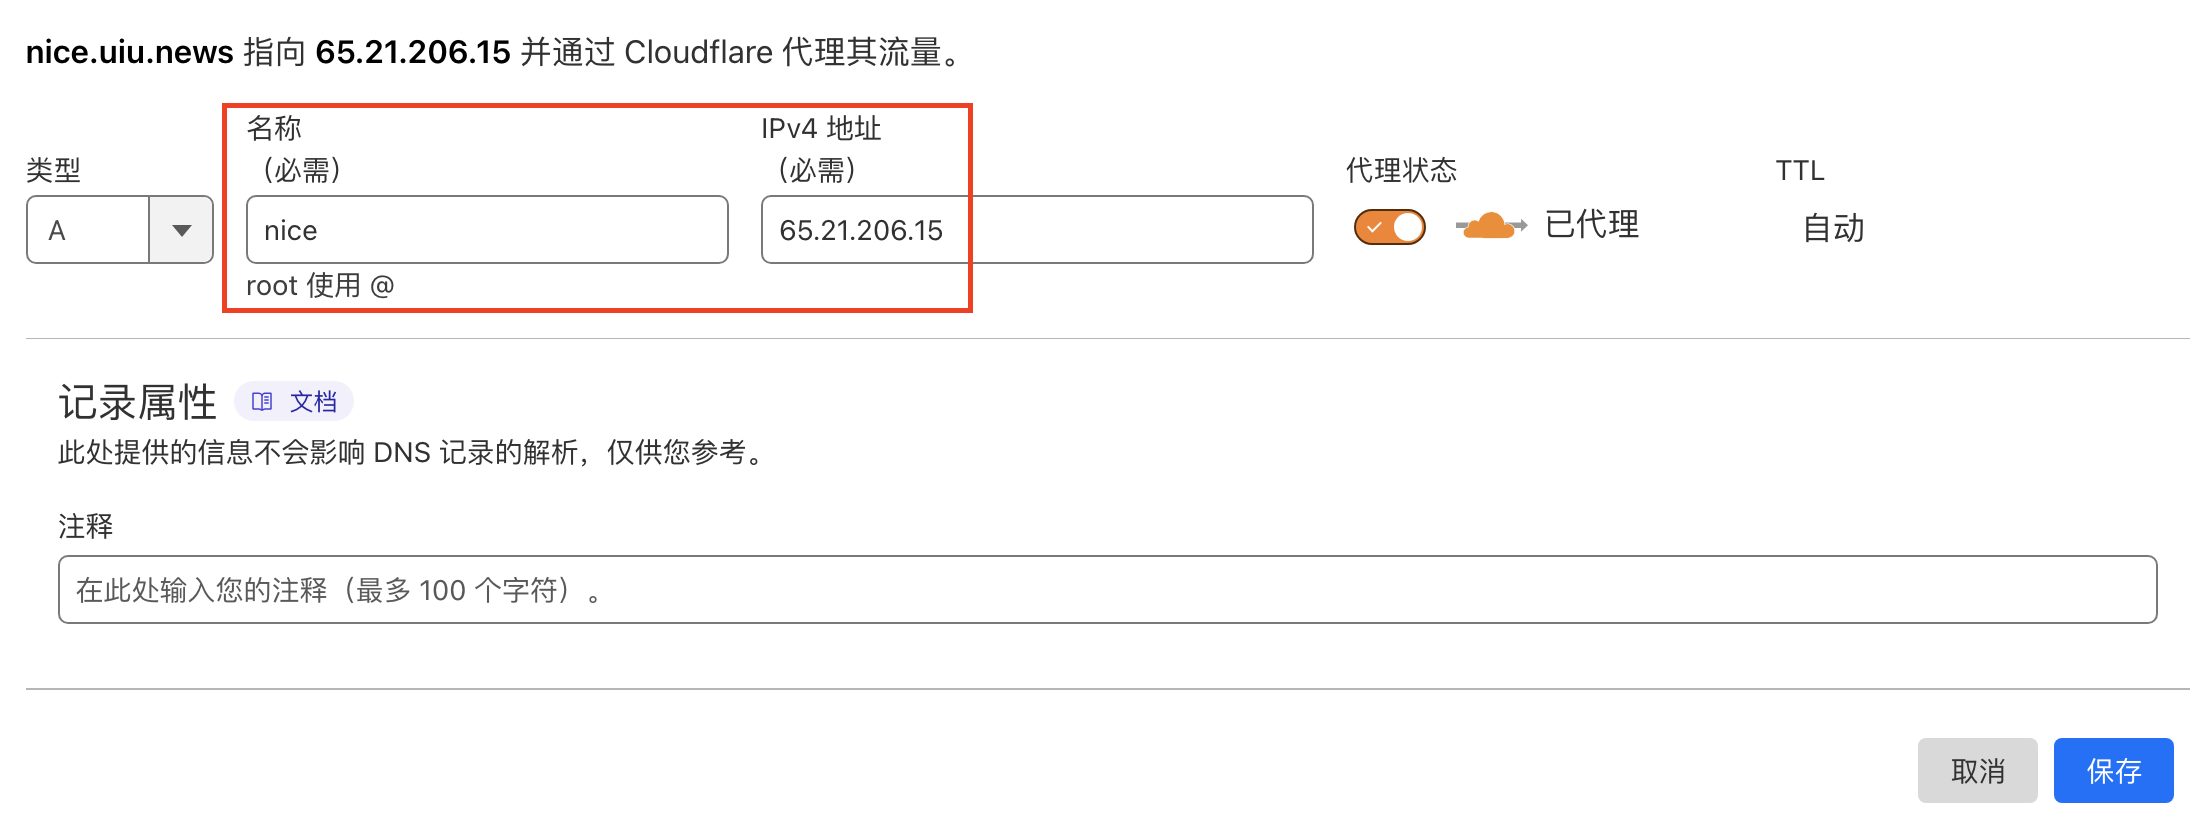2210x832 pixels.
Task: Click the 名称 input containing nice
Action: click(487, 230)
